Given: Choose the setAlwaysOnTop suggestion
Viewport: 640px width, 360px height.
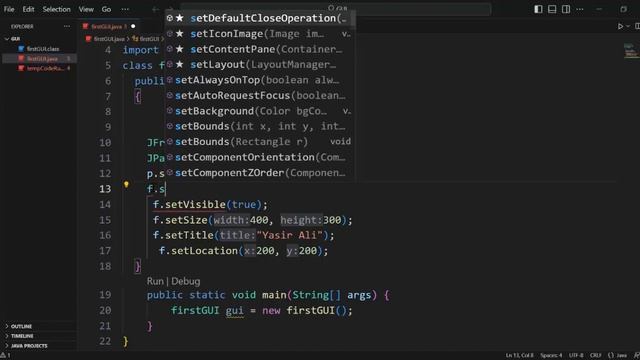Looking at the screenshot, I should 260,80.
